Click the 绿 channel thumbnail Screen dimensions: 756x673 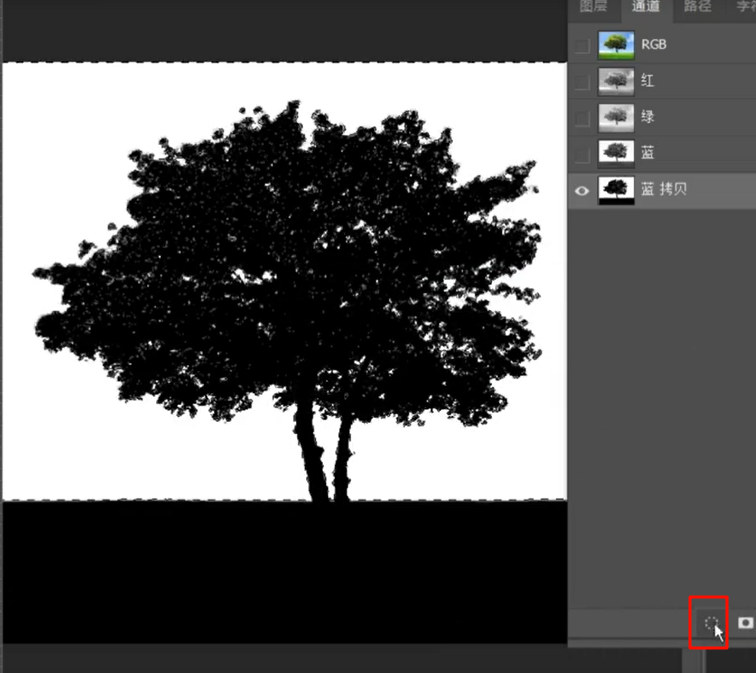pyautogui.click(x=614, y=118)
